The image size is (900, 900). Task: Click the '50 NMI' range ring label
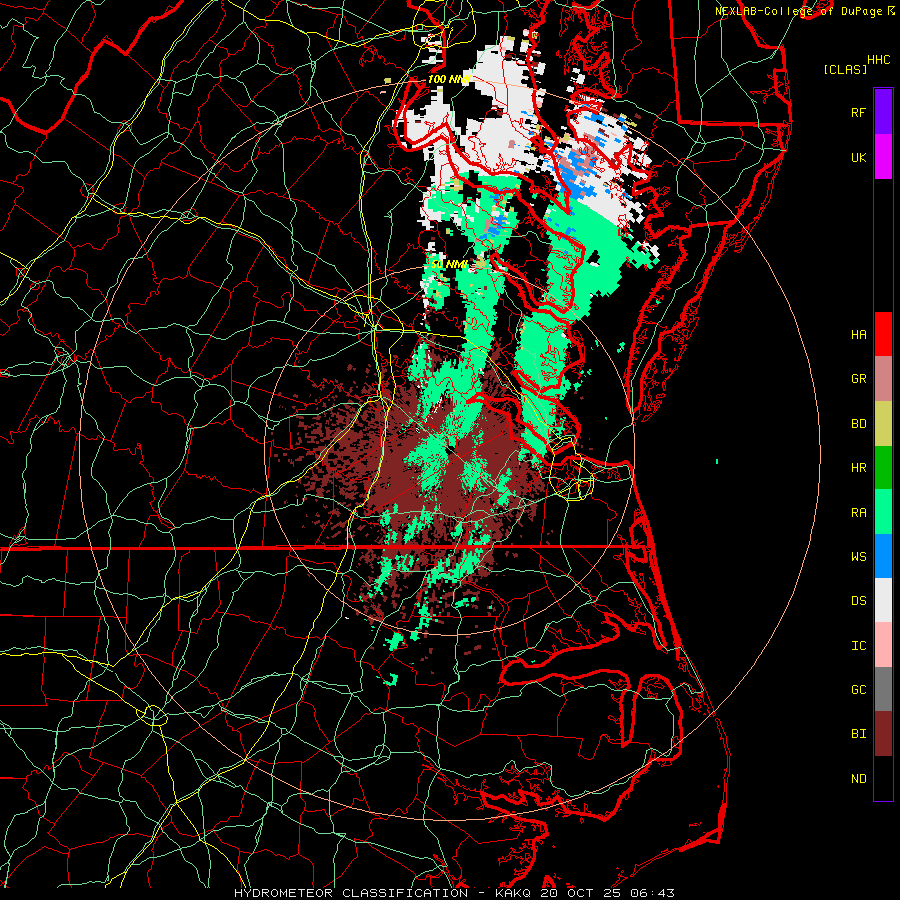pyautogui.click(x=449, y=264)
